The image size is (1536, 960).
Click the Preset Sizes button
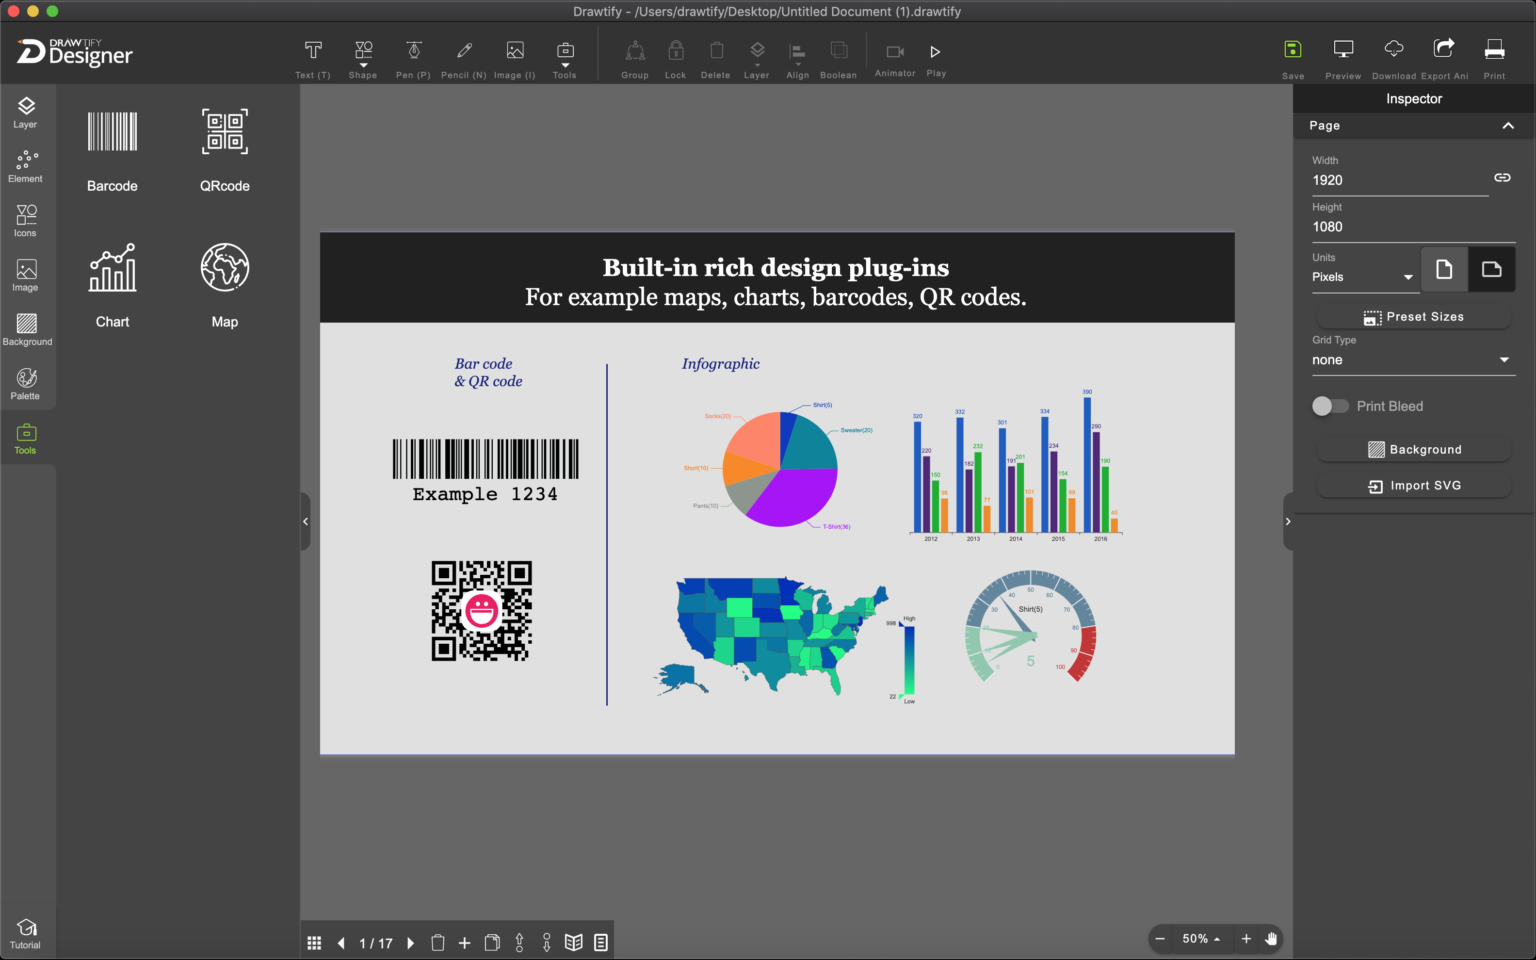point(1413,317)
